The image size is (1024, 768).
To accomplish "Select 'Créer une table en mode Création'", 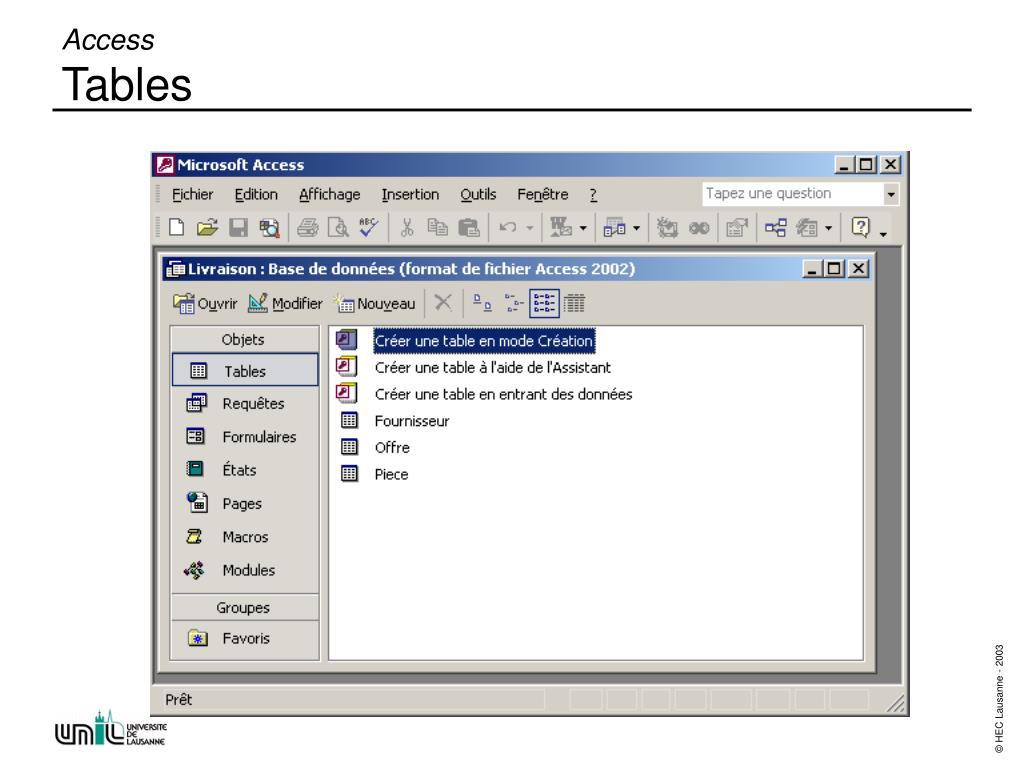I will click(483, 341).
